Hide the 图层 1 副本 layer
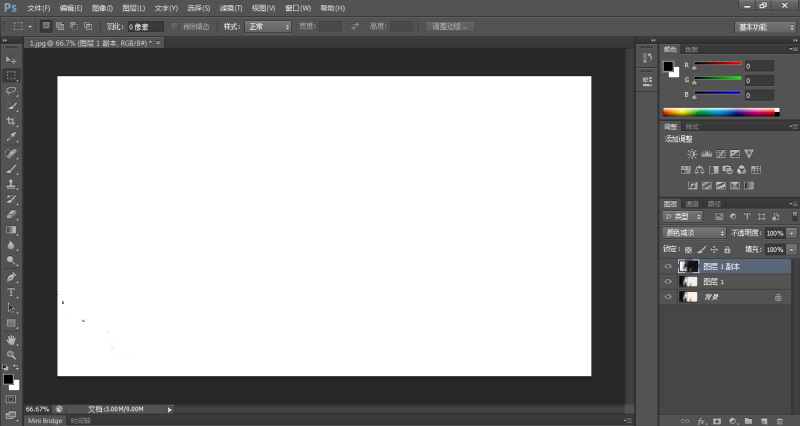 pos(668,267)
